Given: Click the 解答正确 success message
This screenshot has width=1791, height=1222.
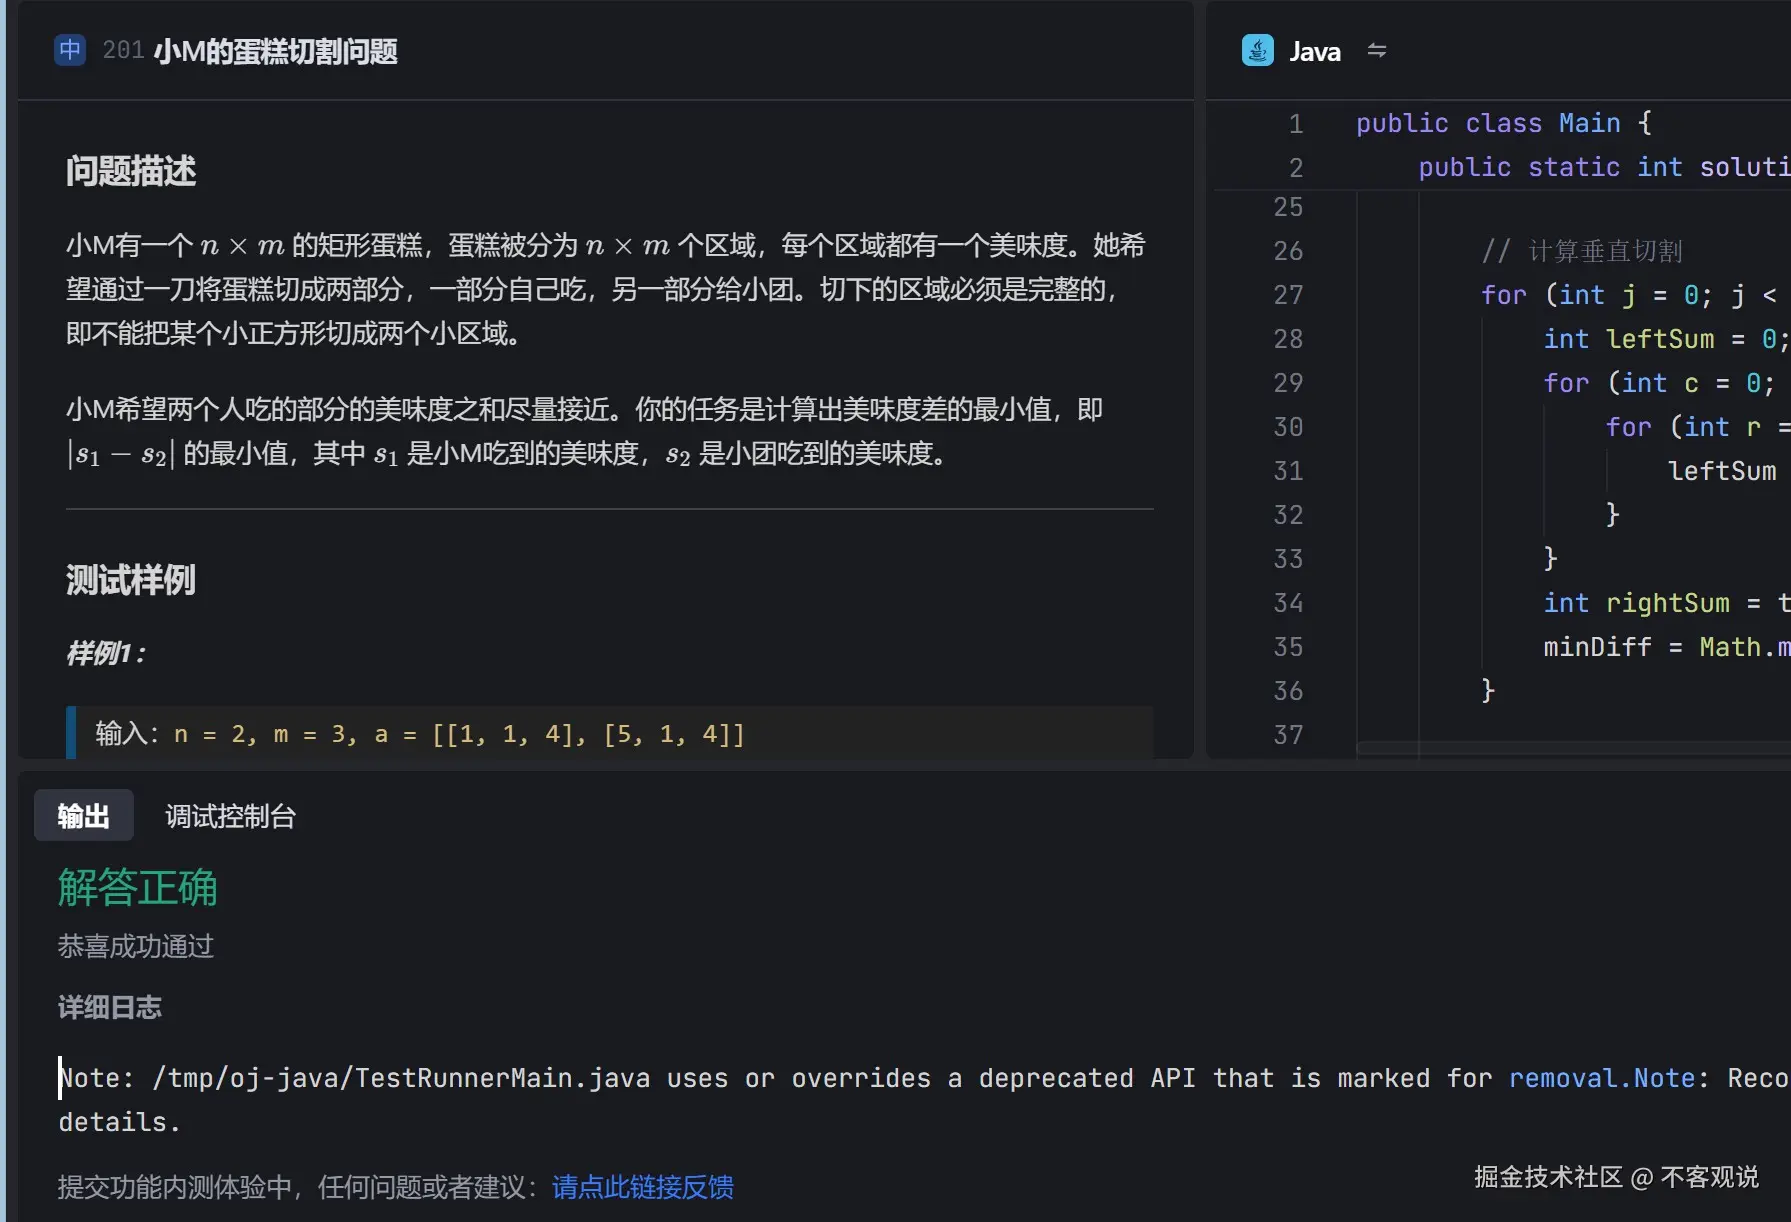Looking at the screenshot, I should [x=137, y=888].
